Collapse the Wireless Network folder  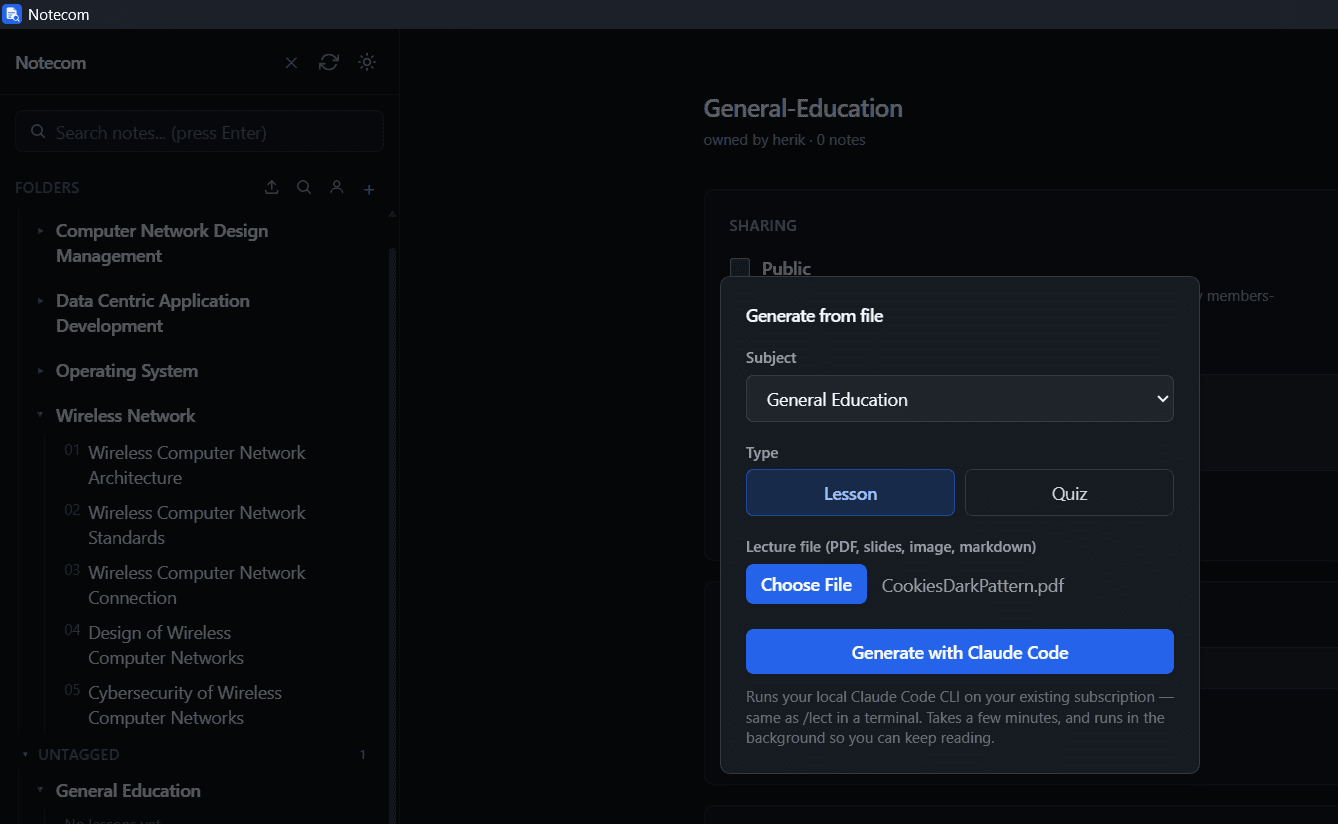point(41,415)
